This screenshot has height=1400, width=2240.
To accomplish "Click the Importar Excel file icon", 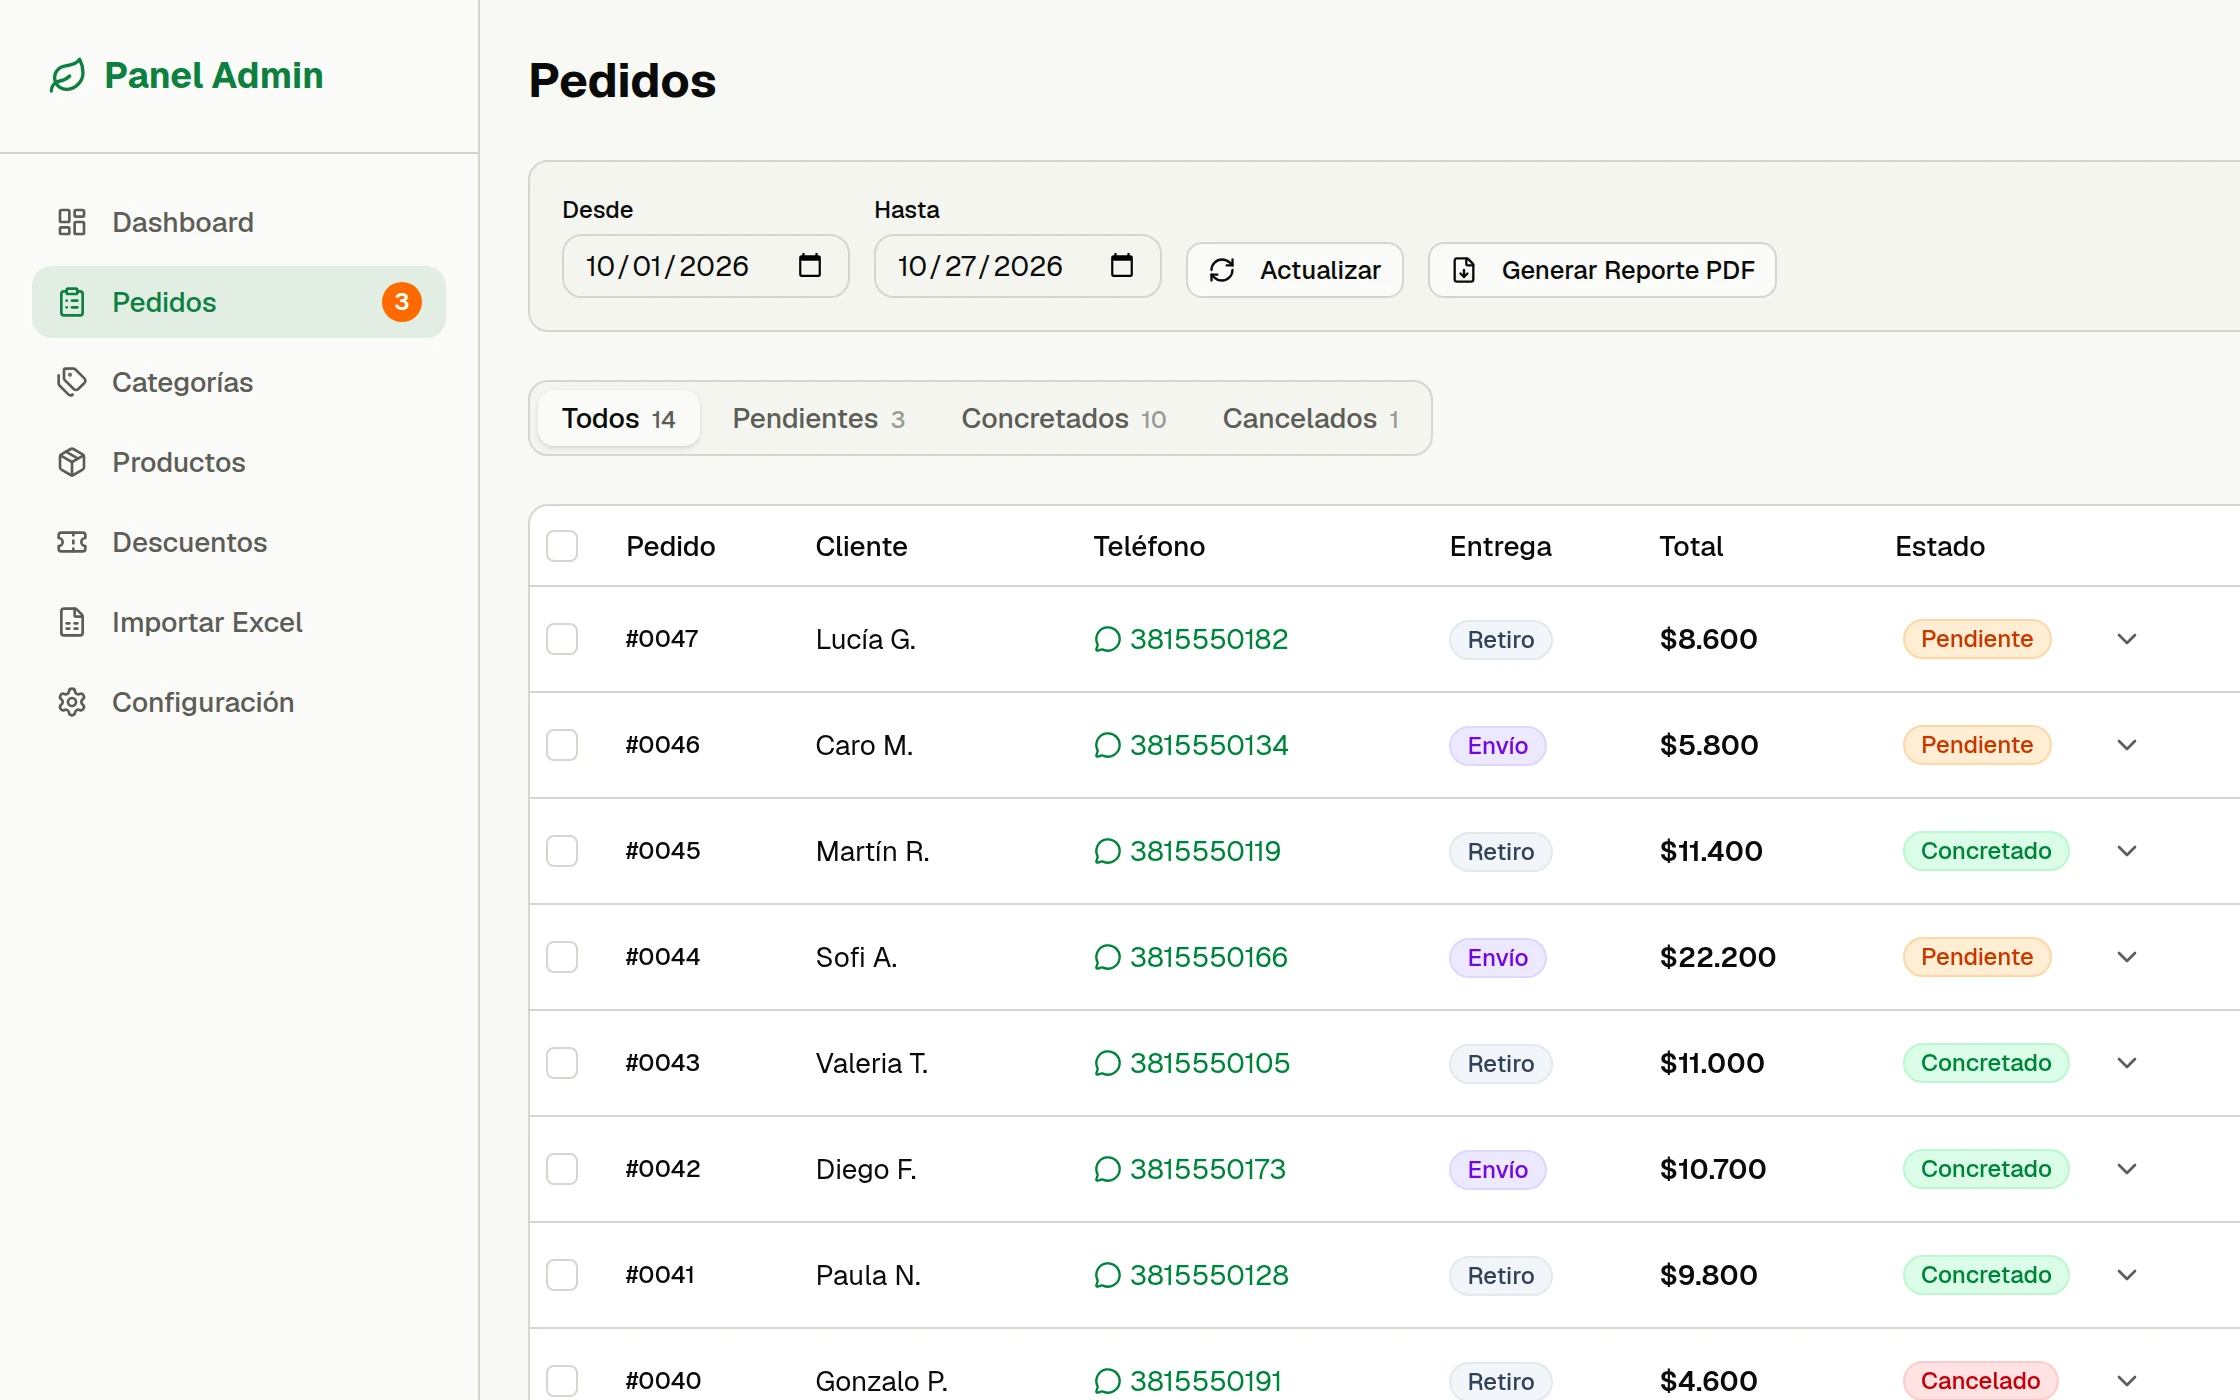I will pyautogui.click(x=72, y=622).
